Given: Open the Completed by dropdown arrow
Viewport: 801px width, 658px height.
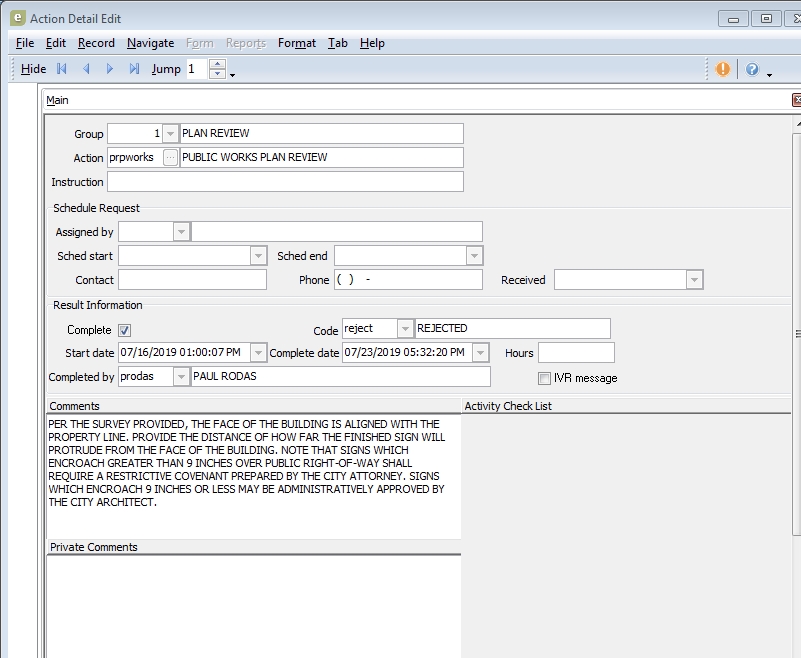Looking at the screenshot, I should pyautogui.click(x=181, y=376).
